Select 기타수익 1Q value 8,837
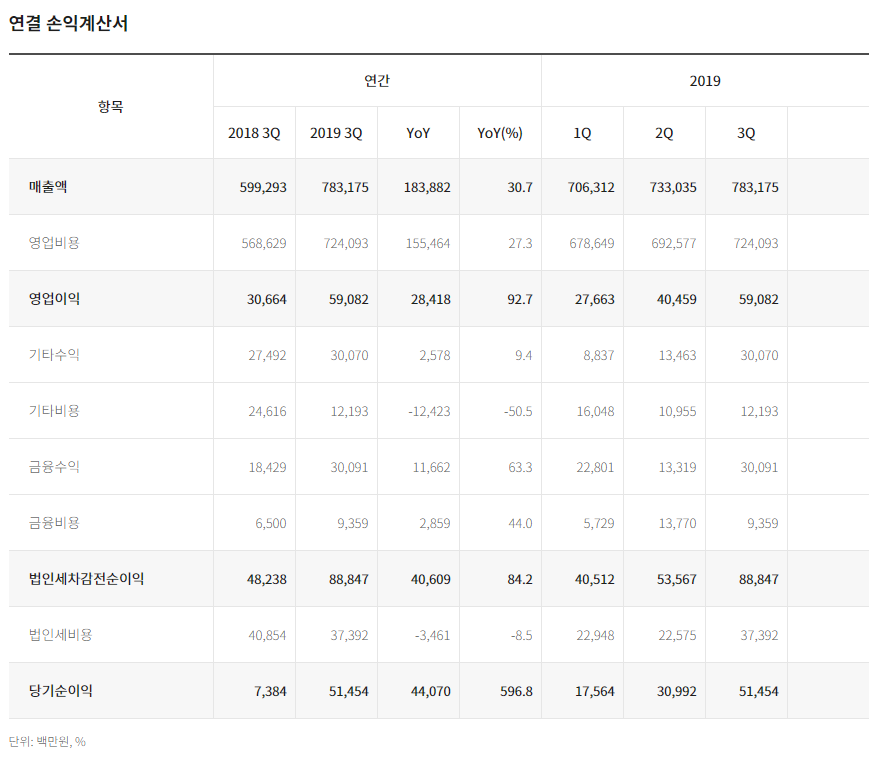Screen dimensions: 887x763 598,355
